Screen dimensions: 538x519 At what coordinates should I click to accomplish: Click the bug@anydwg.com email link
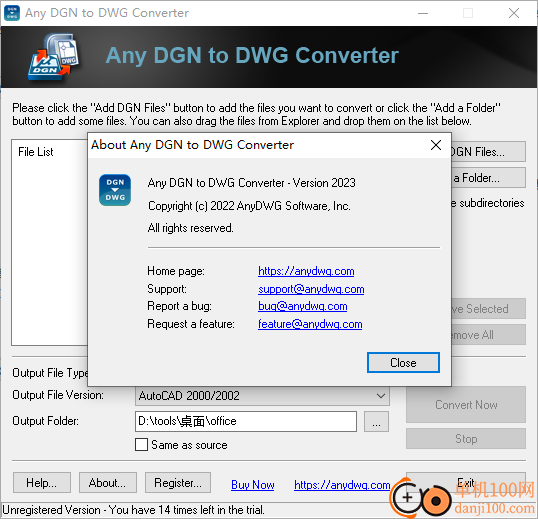(303, 306)
